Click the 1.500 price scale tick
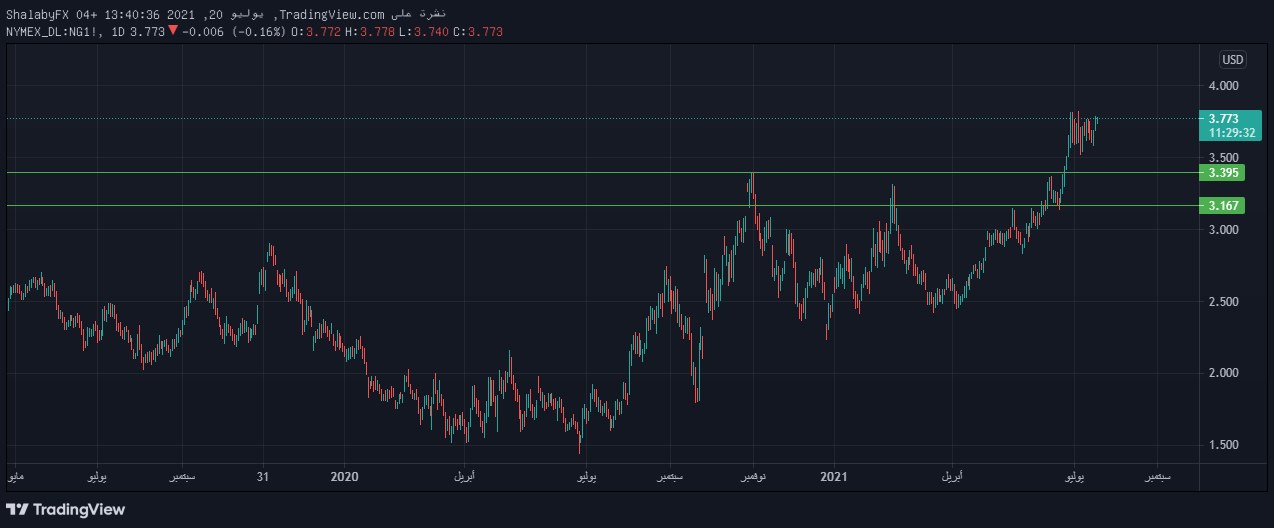This screenshot has width=1274, height=528. tap(1223, 445)
